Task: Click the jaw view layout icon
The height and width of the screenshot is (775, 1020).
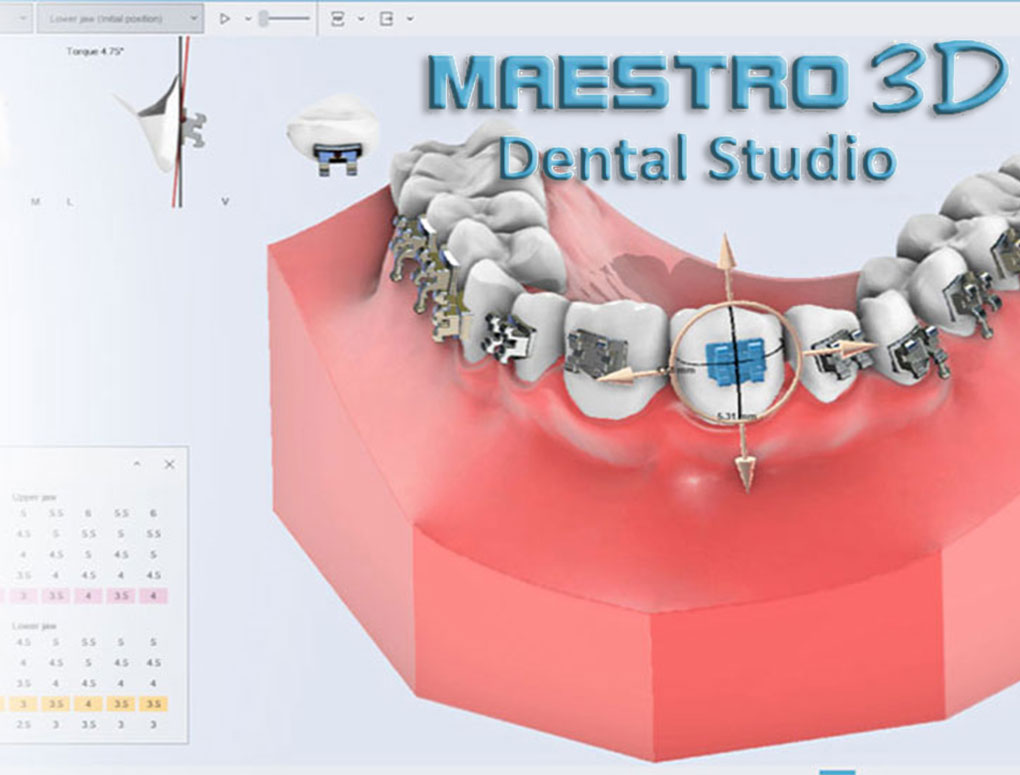Action: [x=338, y=19]
